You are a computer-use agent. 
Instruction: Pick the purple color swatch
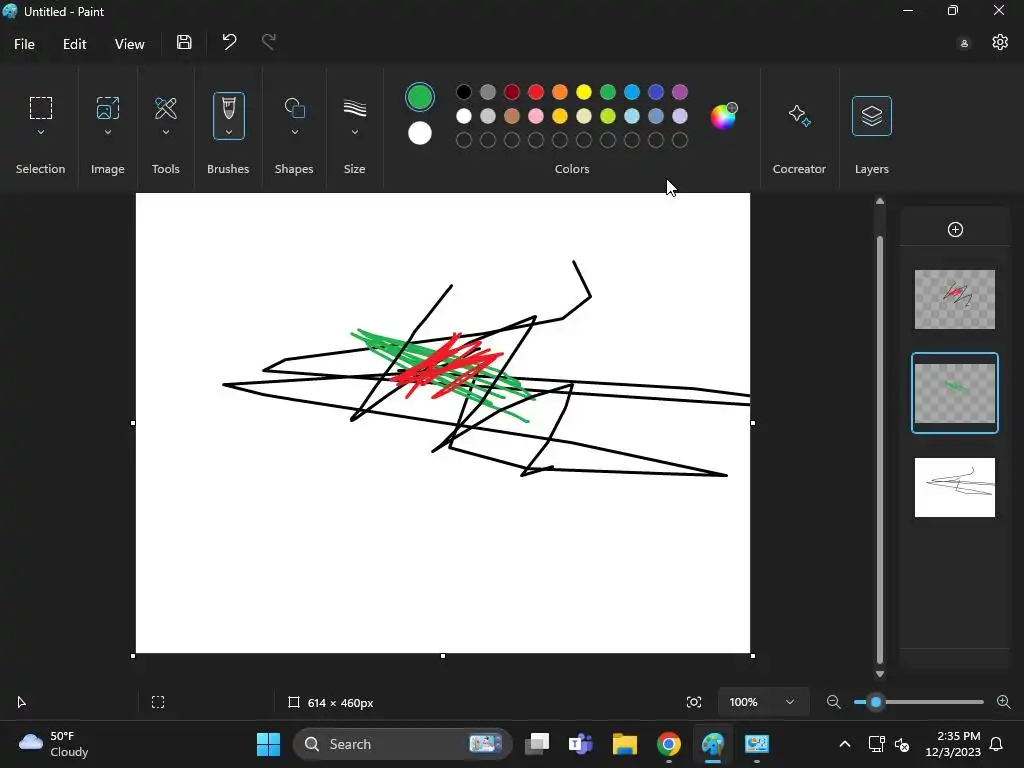coord(680,92)
